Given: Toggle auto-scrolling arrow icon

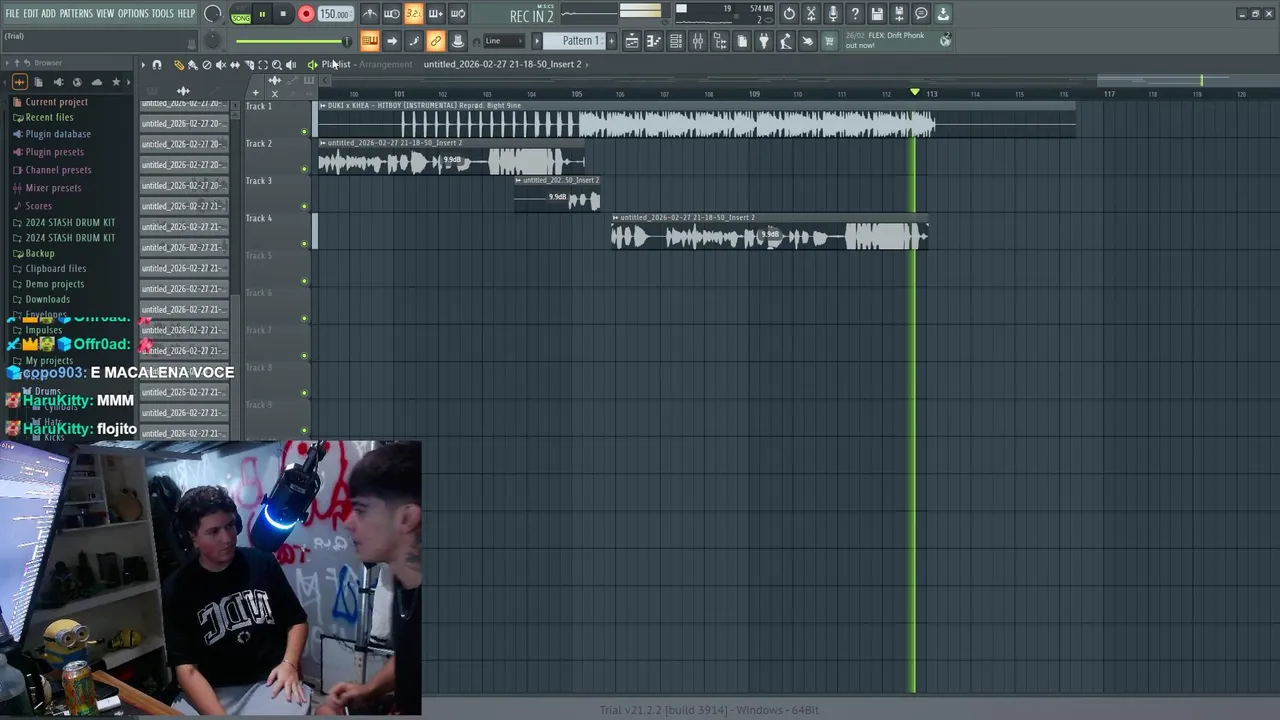Looking at the screenshot, I should pos(392,41).
